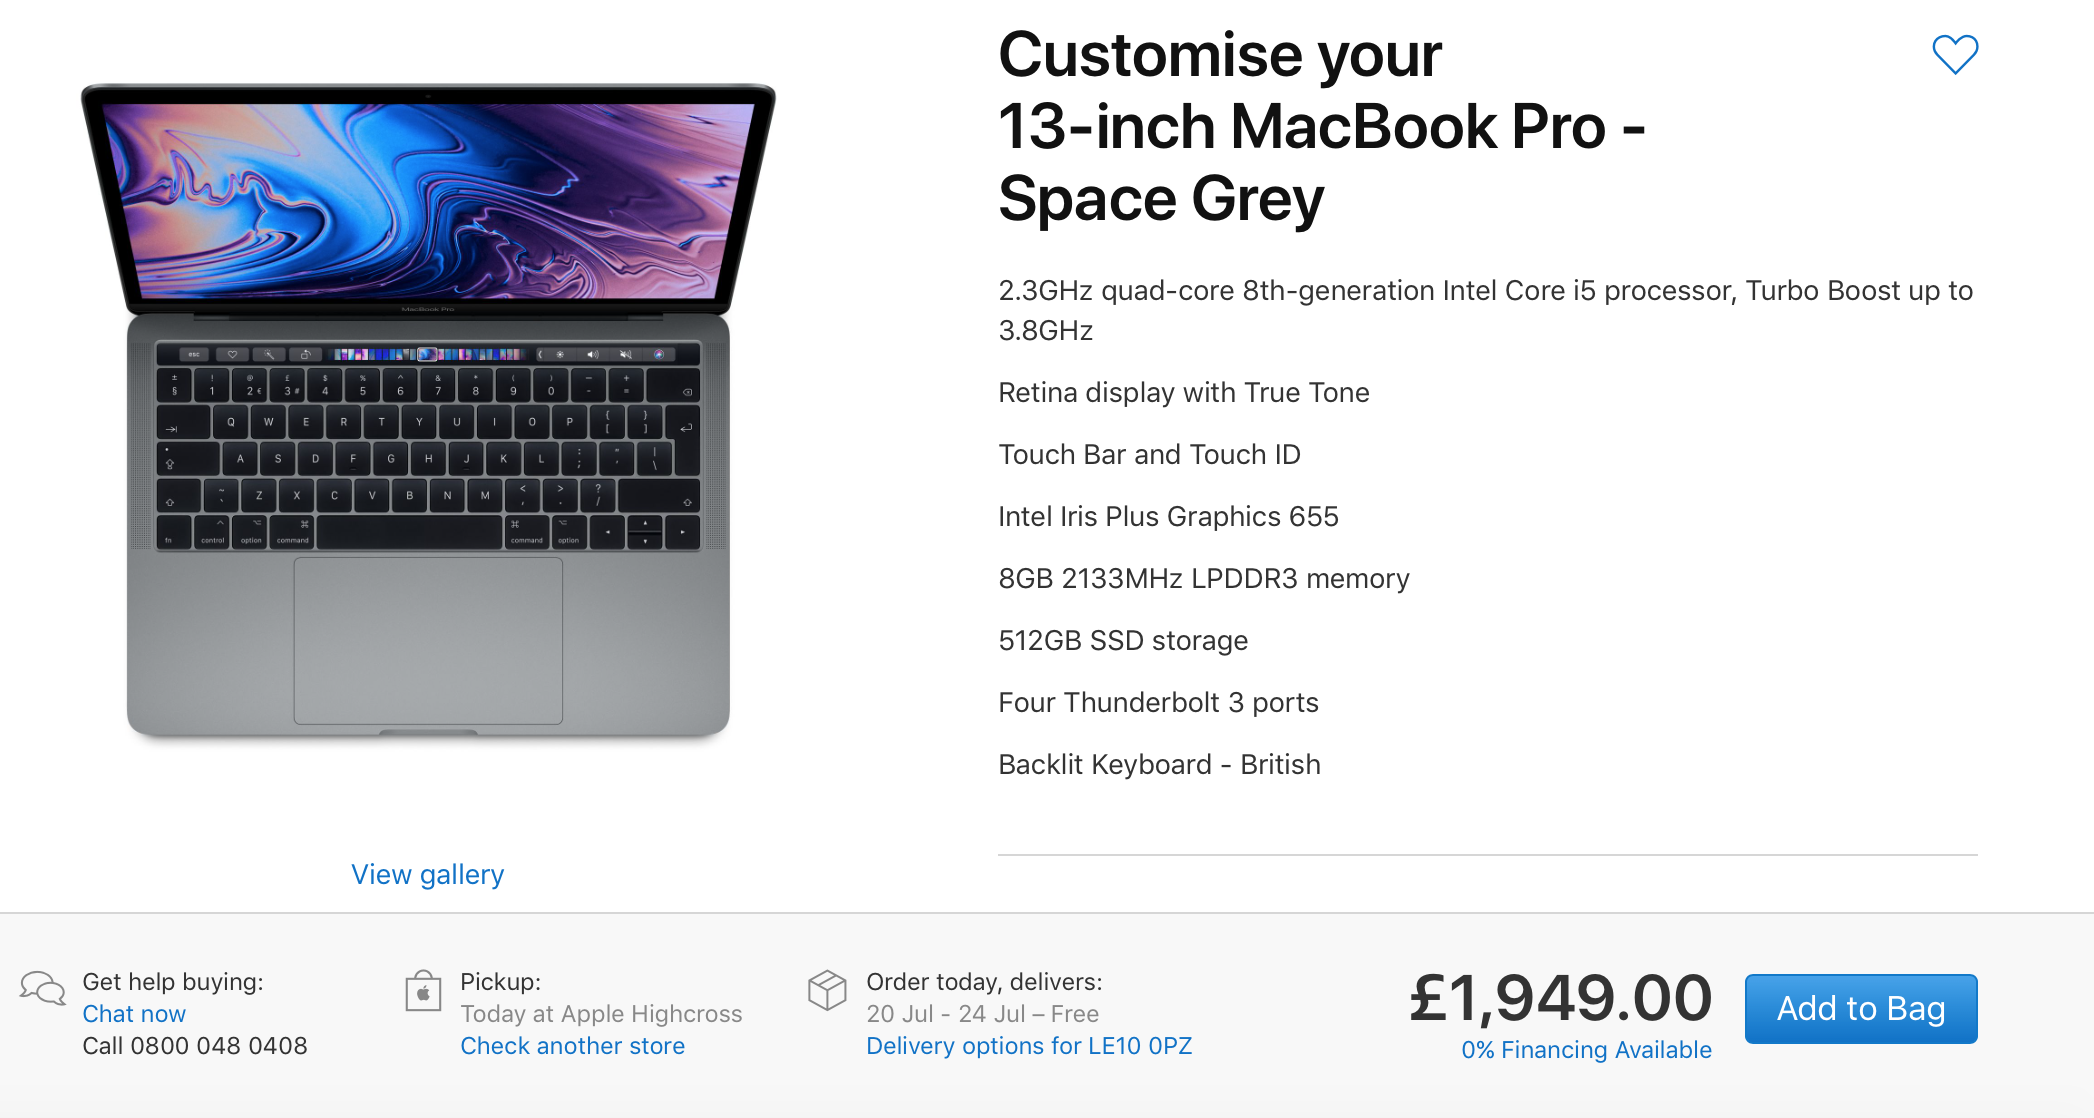Click the 20 Jul - 24 Jul delivery estimate
2094x1118 pixels.
(982, 1014)
